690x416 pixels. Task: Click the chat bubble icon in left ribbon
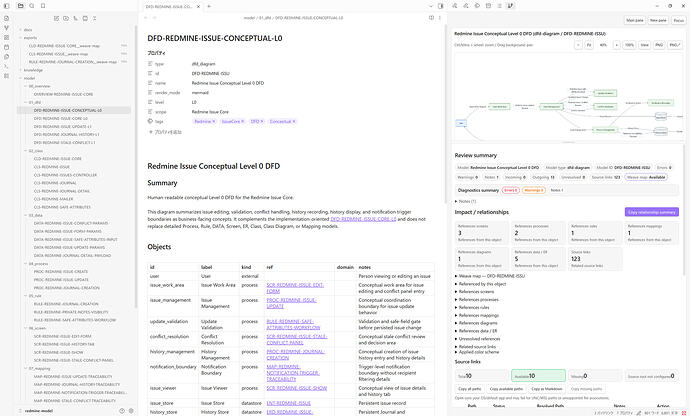pyautogui.click(x=6, y=57)
